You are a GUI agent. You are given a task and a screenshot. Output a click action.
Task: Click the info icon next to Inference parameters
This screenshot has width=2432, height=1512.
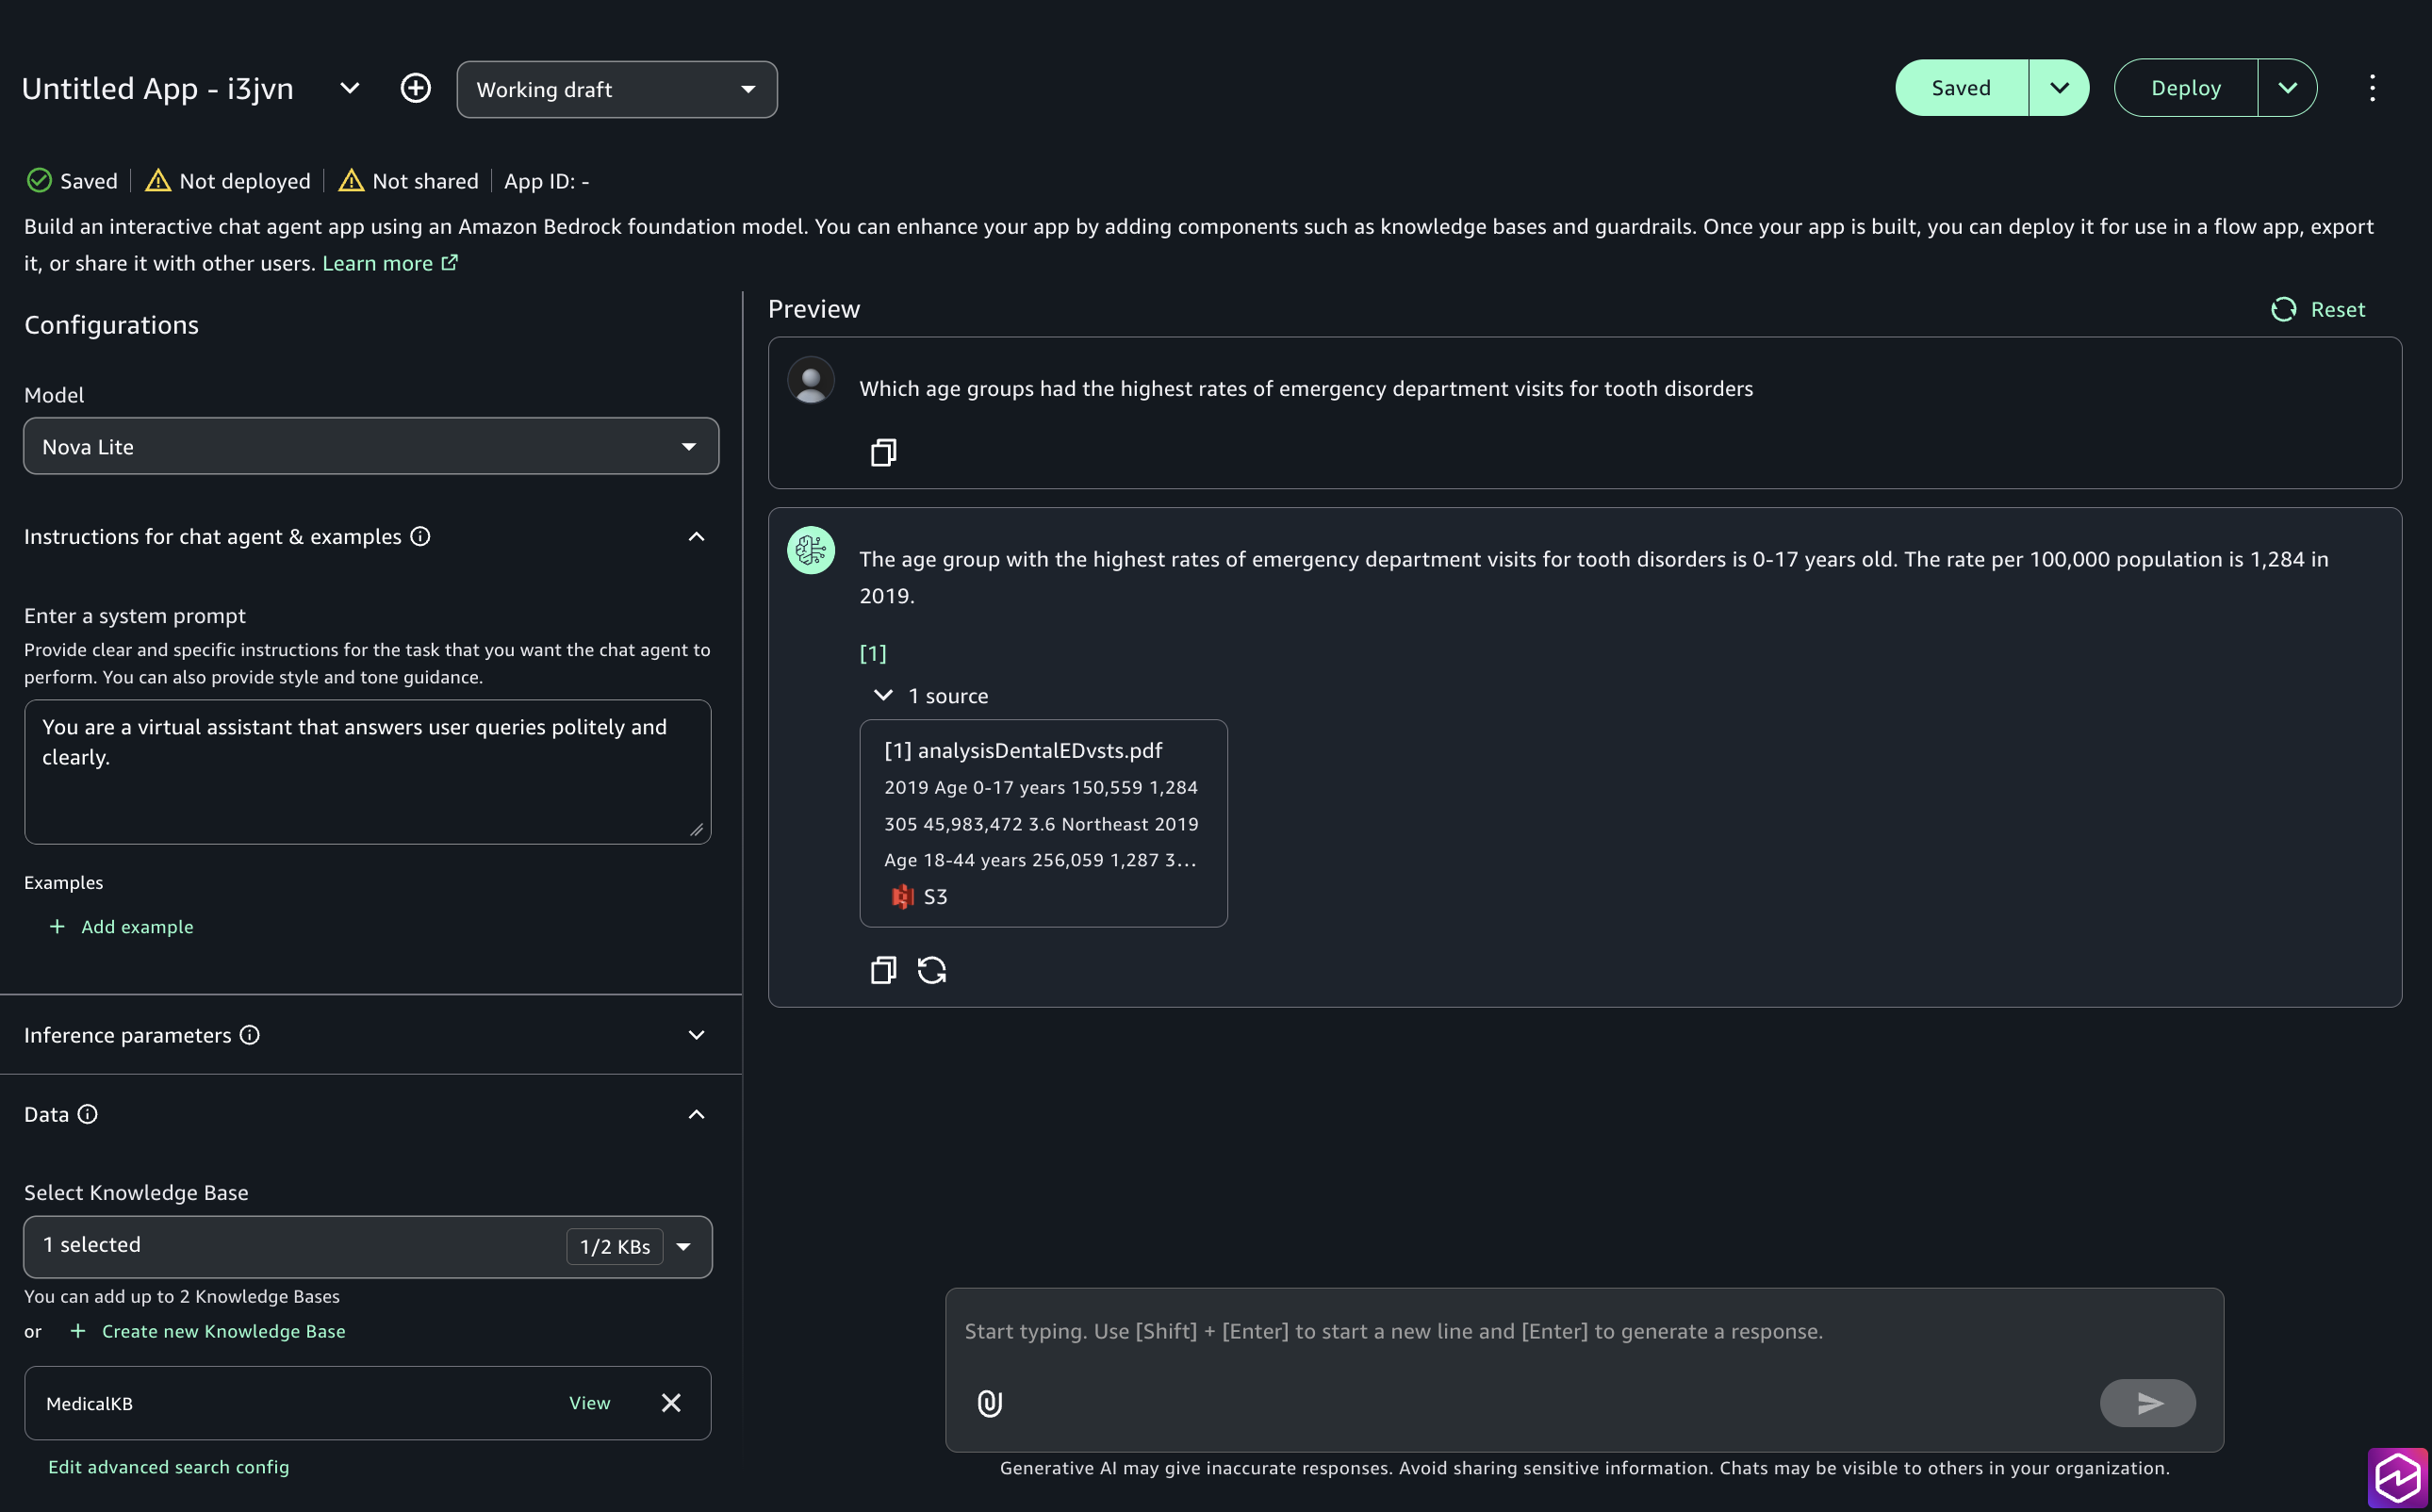(249, 1035)
